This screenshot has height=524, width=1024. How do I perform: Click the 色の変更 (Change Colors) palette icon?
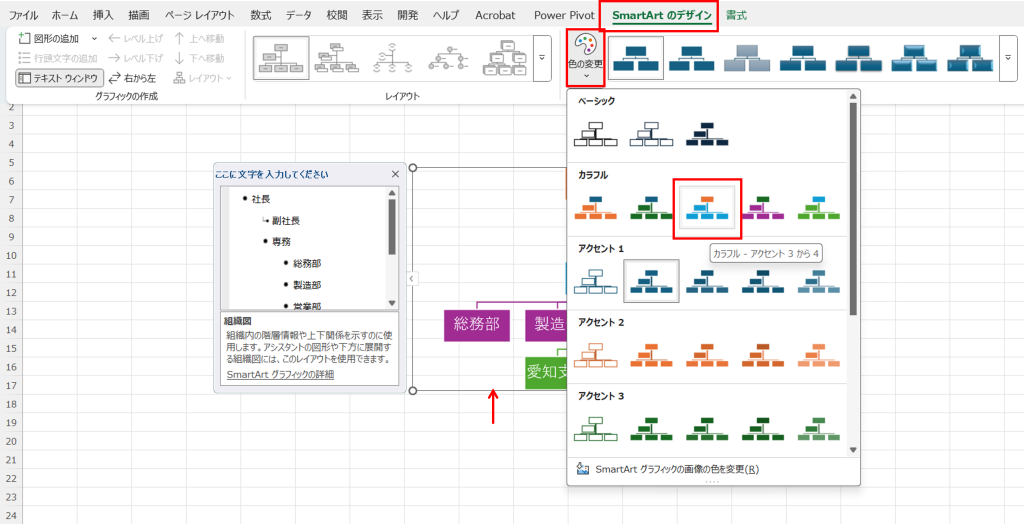tap(585, 45)
